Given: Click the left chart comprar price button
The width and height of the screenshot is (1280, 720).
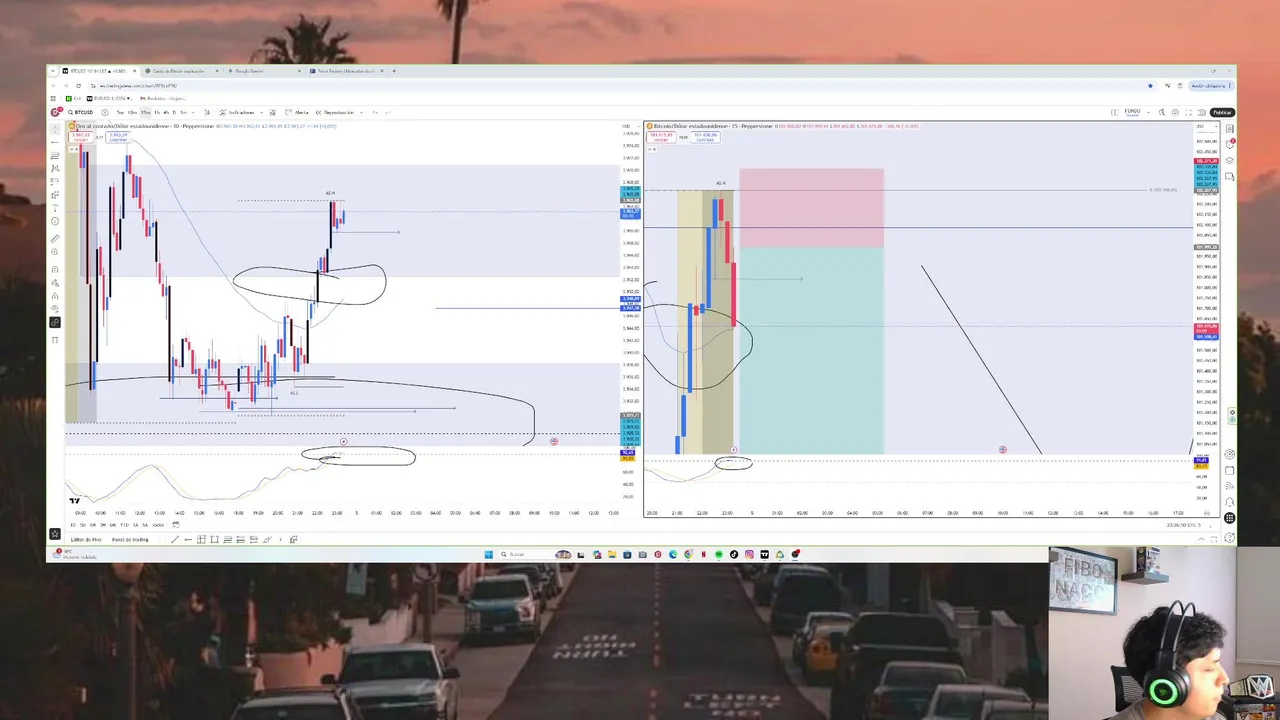Looking at the screenshot, I should point(118,137).
